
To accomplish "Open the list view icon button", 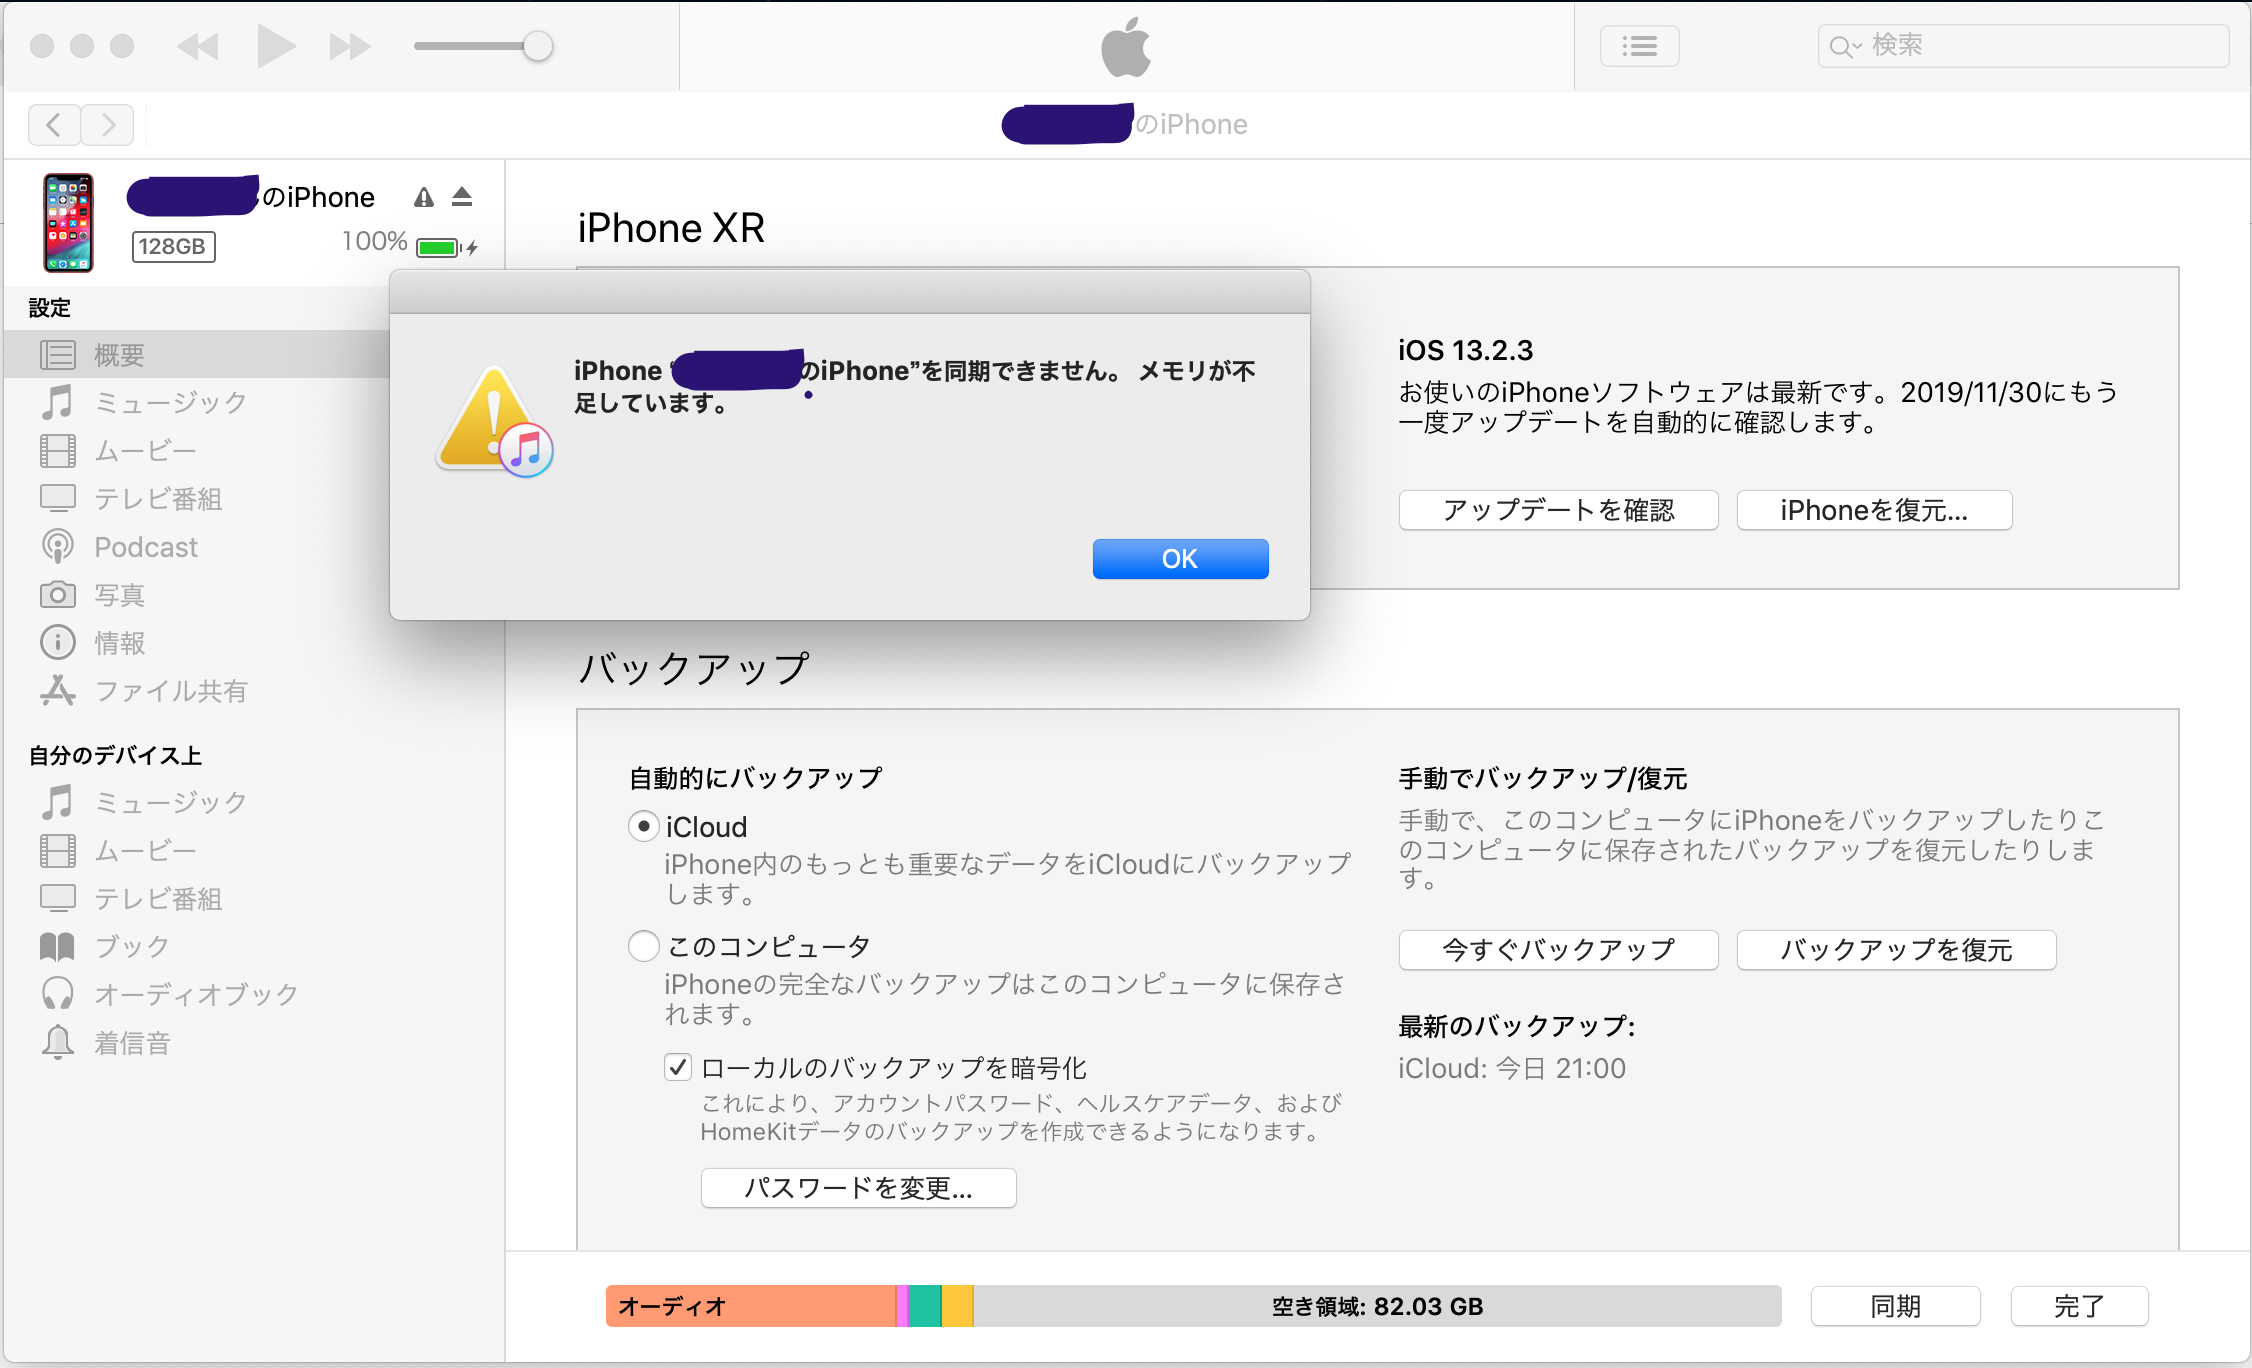I will coord(1639,46).
